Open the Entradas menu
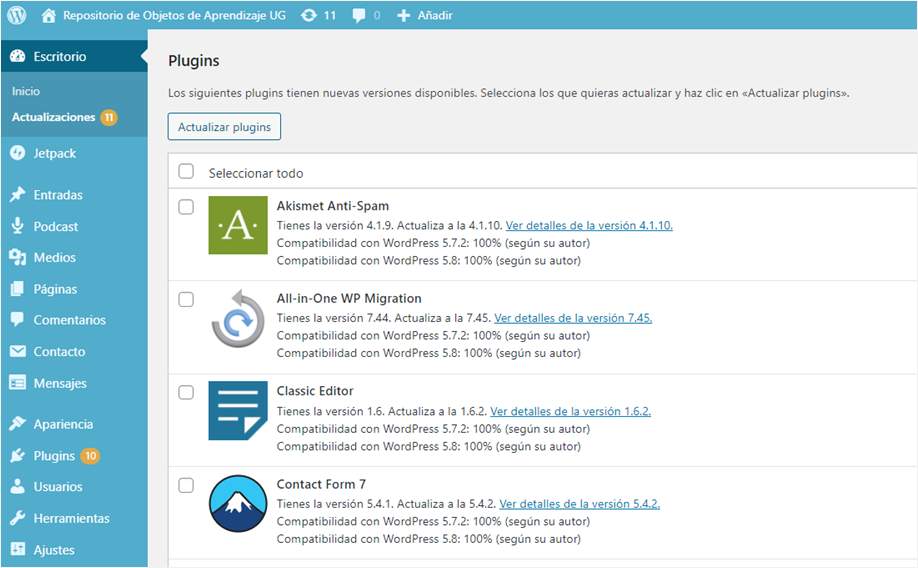The height and width of the screenshot is (568, 918). pyautogui.click(x=58, y=195)
